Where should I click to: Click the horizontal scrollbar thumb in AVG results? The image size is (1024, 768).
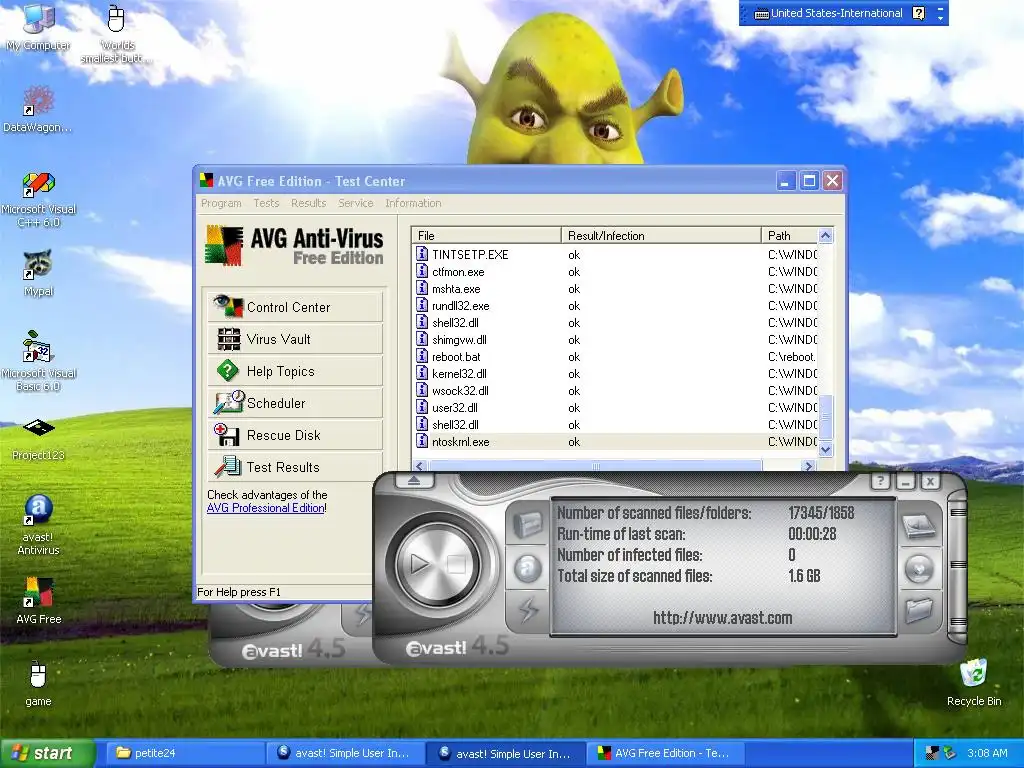point(595,466)
